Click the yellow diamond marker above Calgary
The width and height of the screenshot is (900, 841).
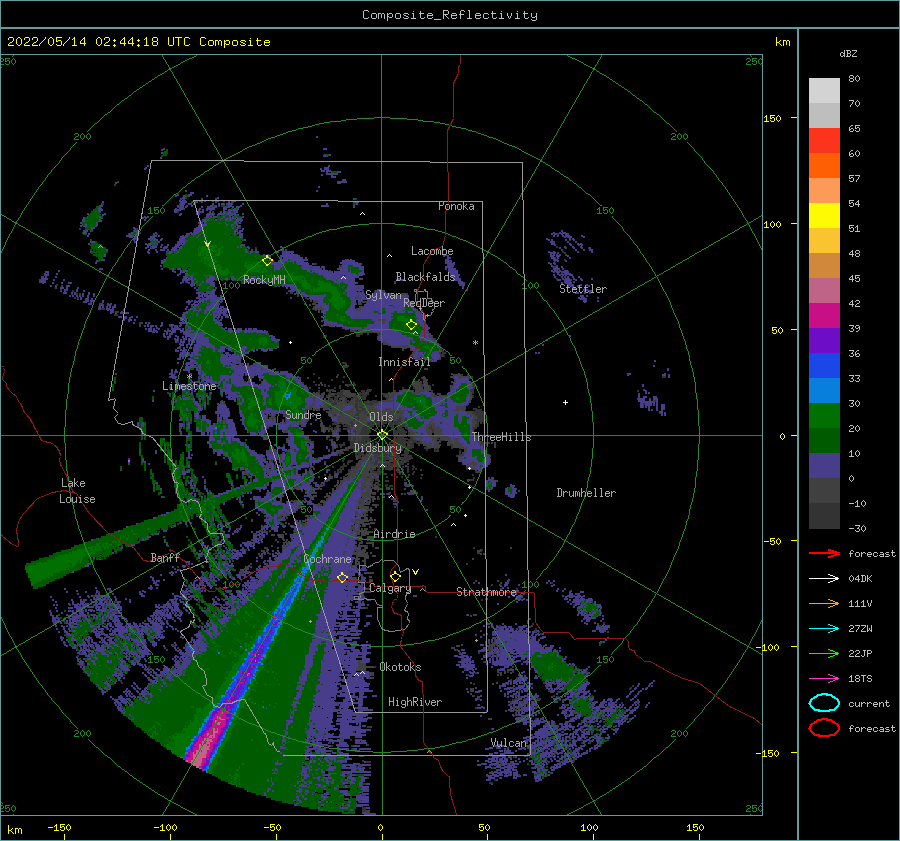395,576
